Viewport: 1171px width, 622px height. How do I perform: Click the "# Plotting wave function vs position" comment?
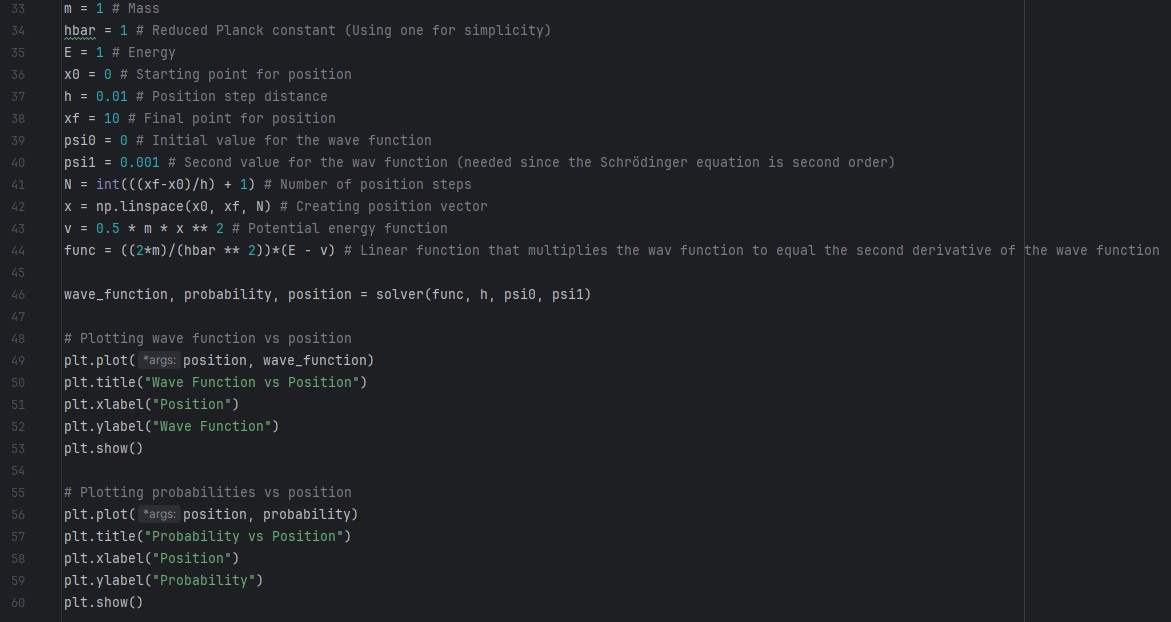208,338
